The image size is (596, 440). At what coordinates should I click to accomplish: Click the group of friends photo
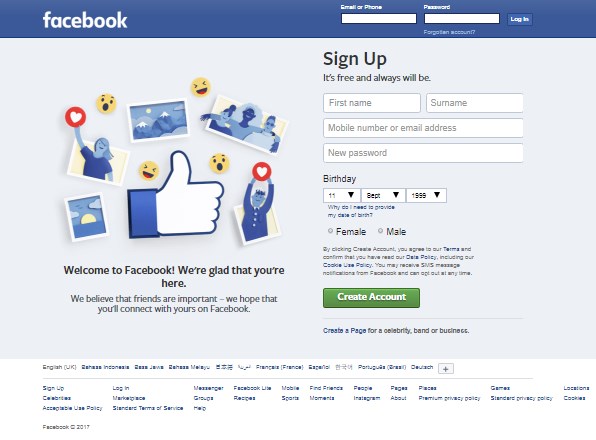point(246,125)
